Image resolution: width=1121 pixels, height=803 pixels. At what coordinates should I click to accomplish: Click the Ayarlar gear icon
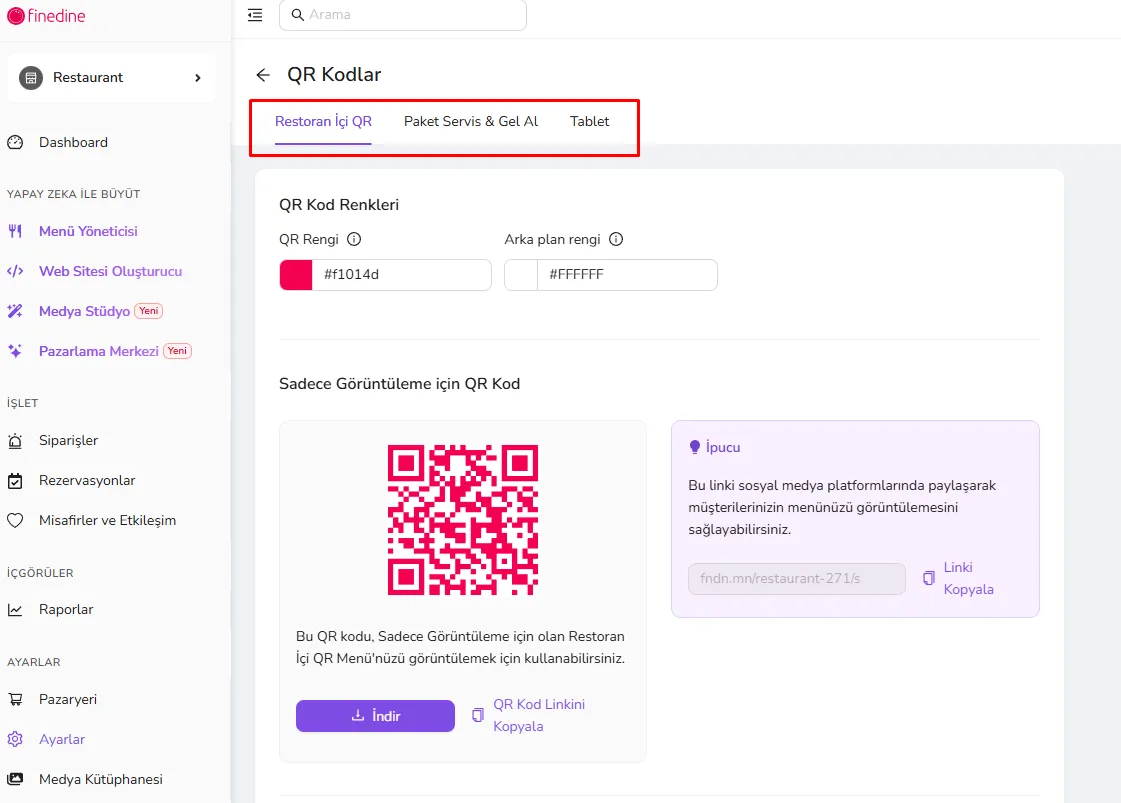pyautogui.click(x=15, y=739)
